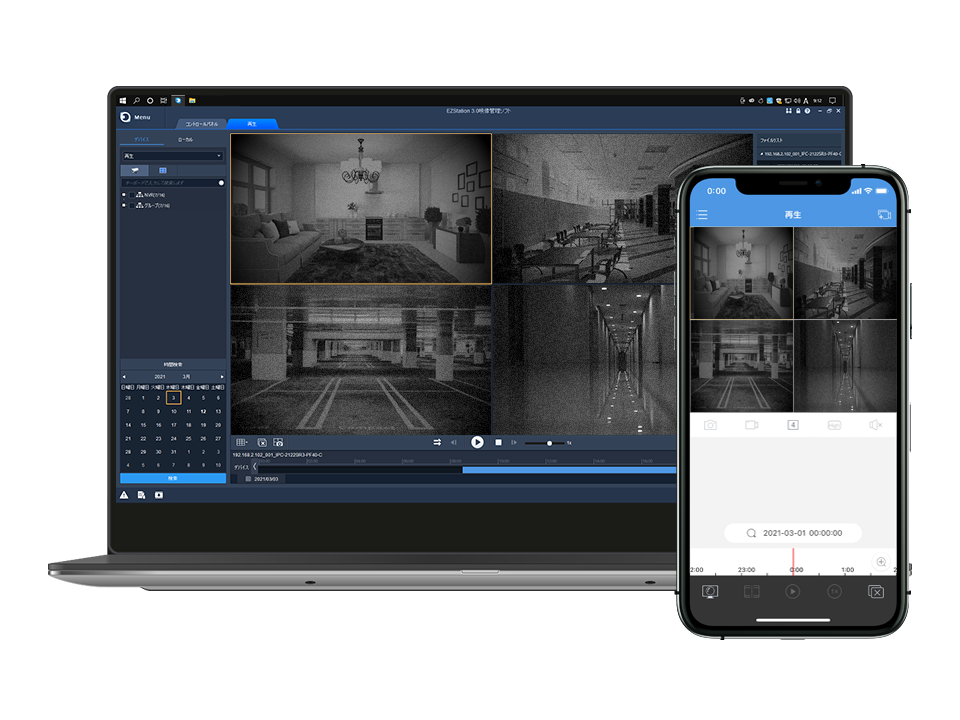Toggle the phone mute speaker icon
960x720 pixels.
tap(876, 425)
